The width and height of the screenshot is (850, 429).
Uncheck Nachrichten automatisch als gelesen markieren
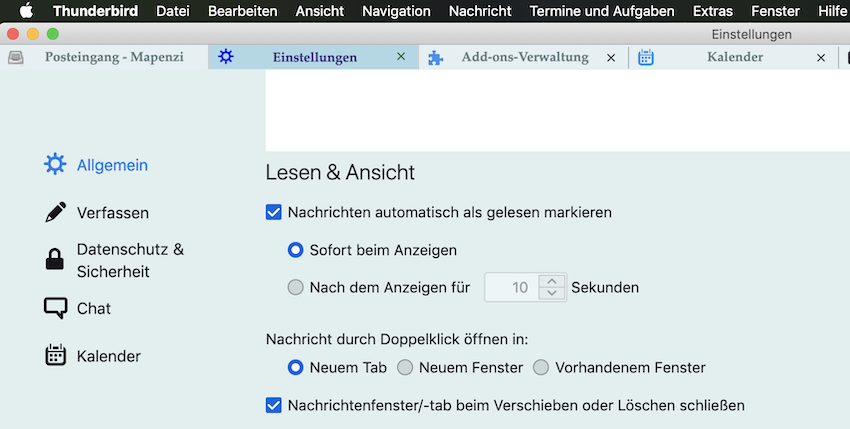click(x=274, y=212)
